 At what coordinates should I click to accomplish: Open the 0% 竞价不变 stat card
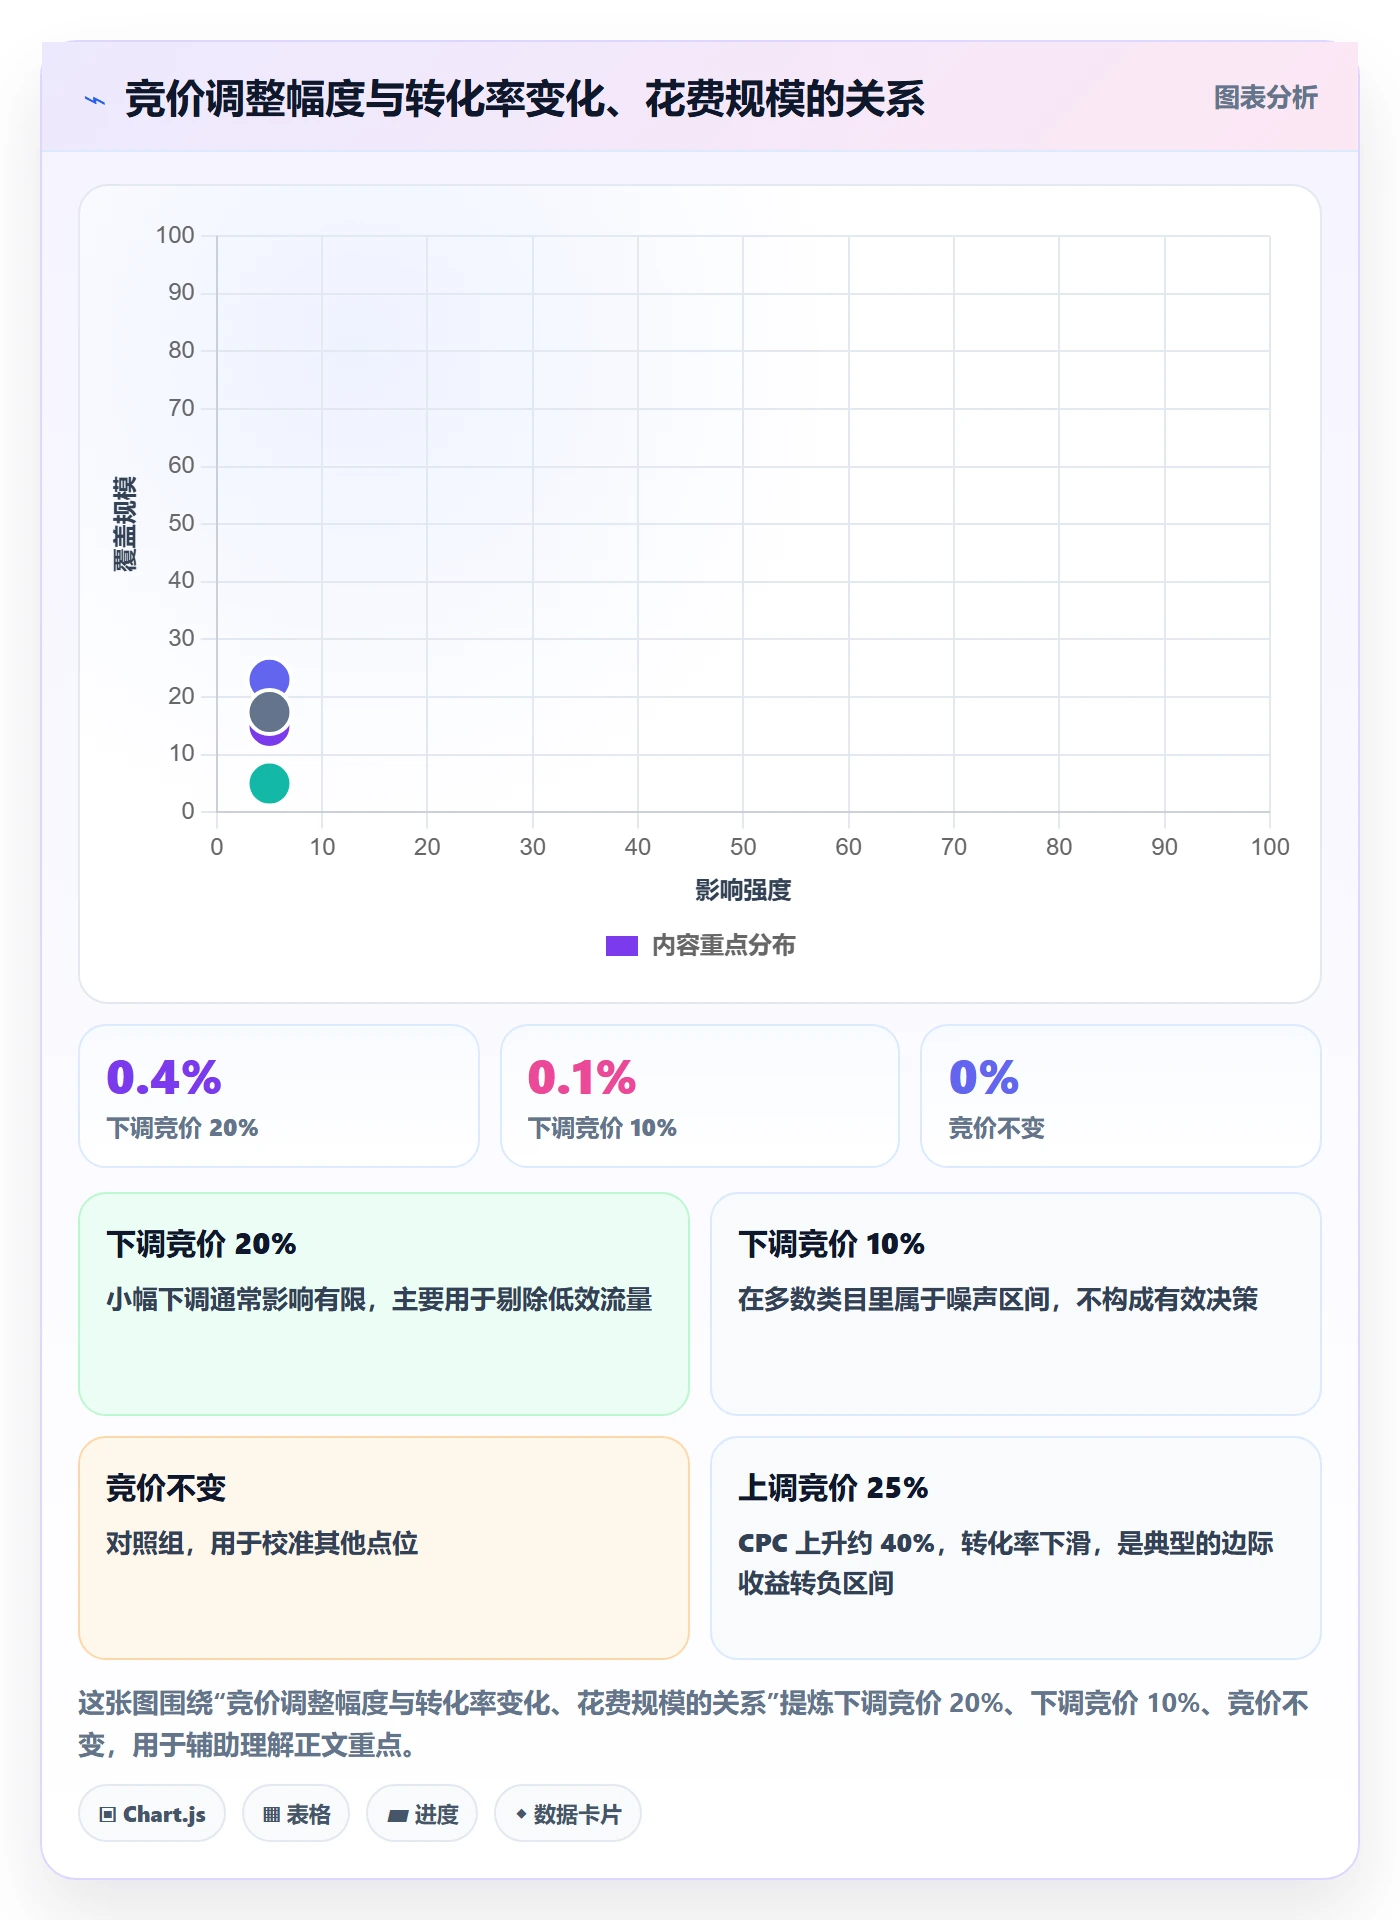[x=1121, y=1096]
